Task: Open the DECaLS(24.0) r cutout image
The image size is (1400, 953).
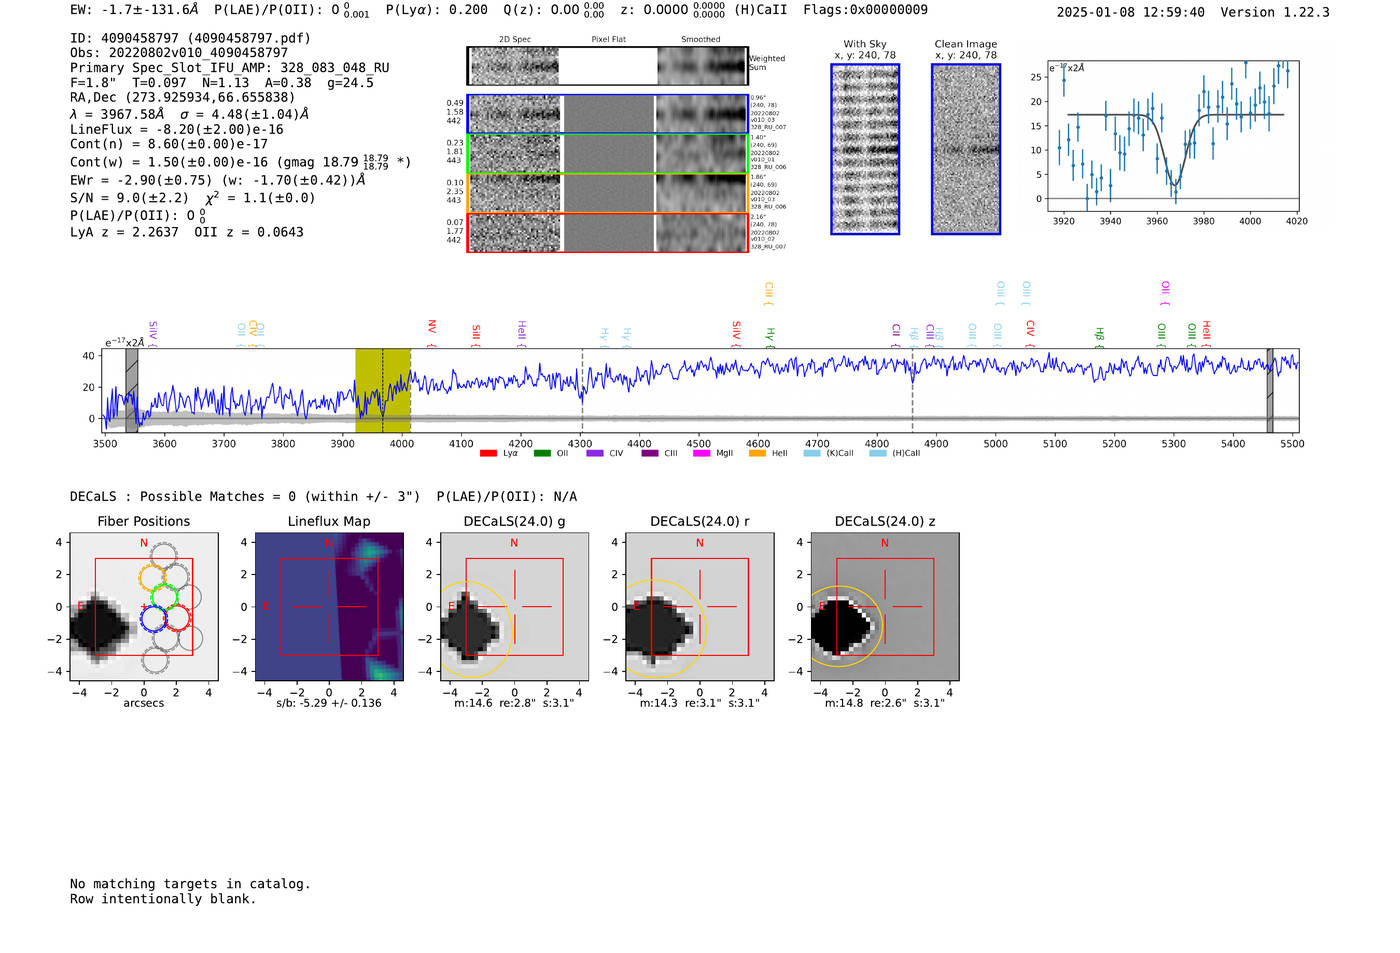Action: 699,607
